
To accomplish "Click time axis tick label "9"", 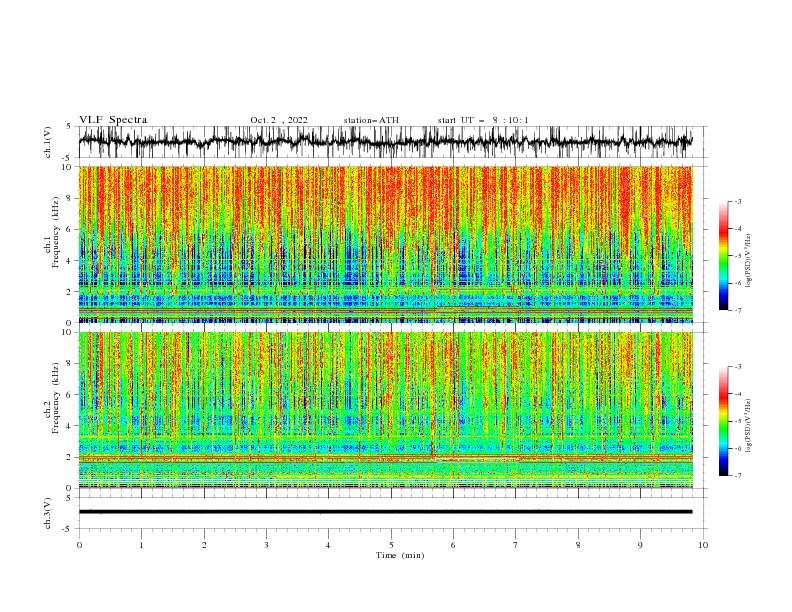I will point(640,545).
